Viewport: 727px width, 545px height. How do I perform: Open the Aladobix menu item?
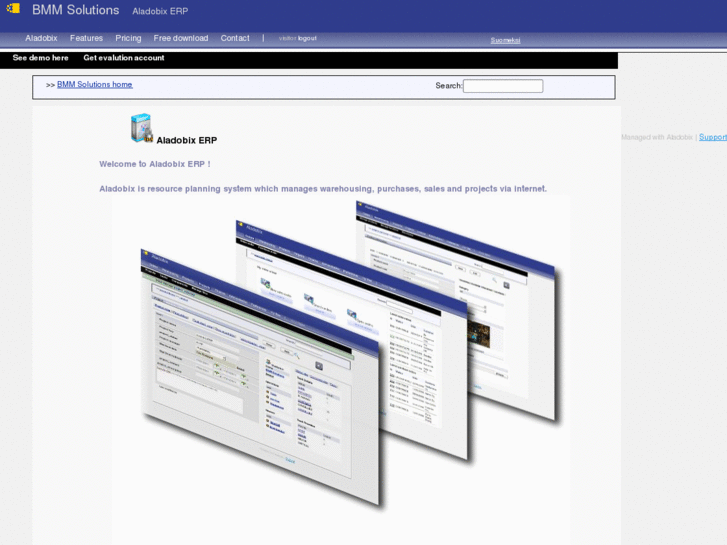[41, 38]
